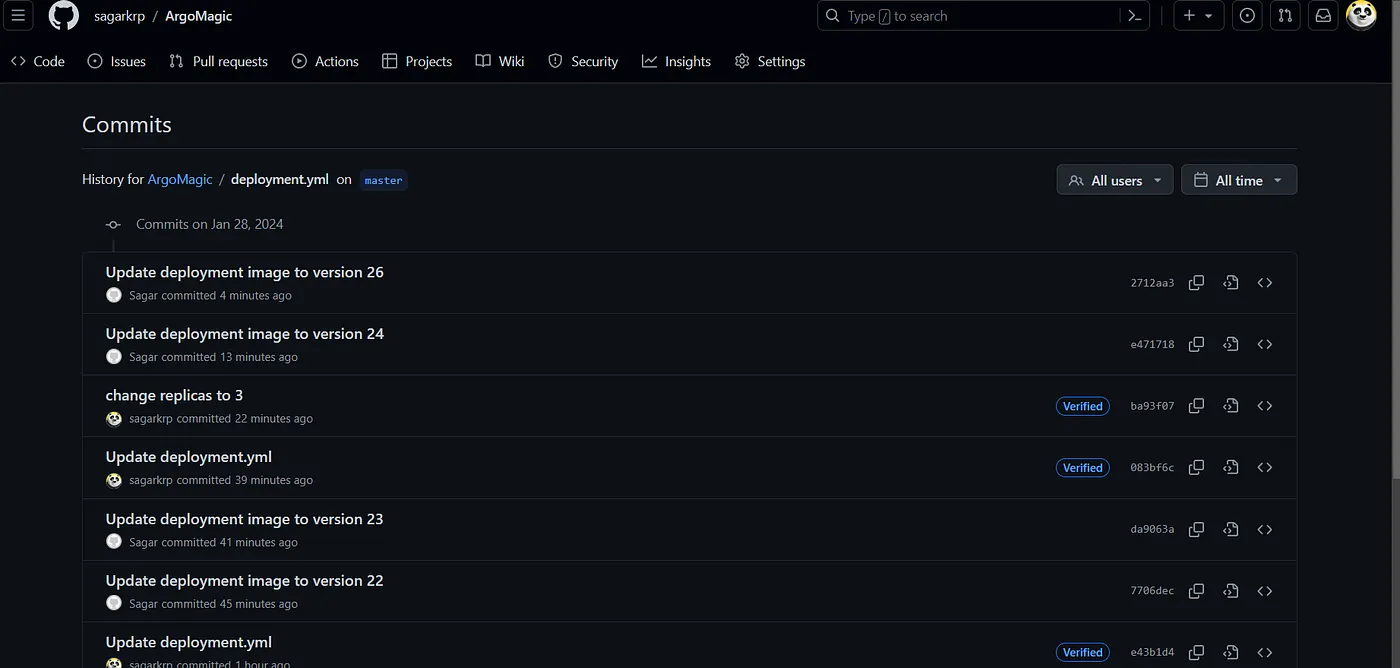Open repository Settings tab

tap(770, 61)
